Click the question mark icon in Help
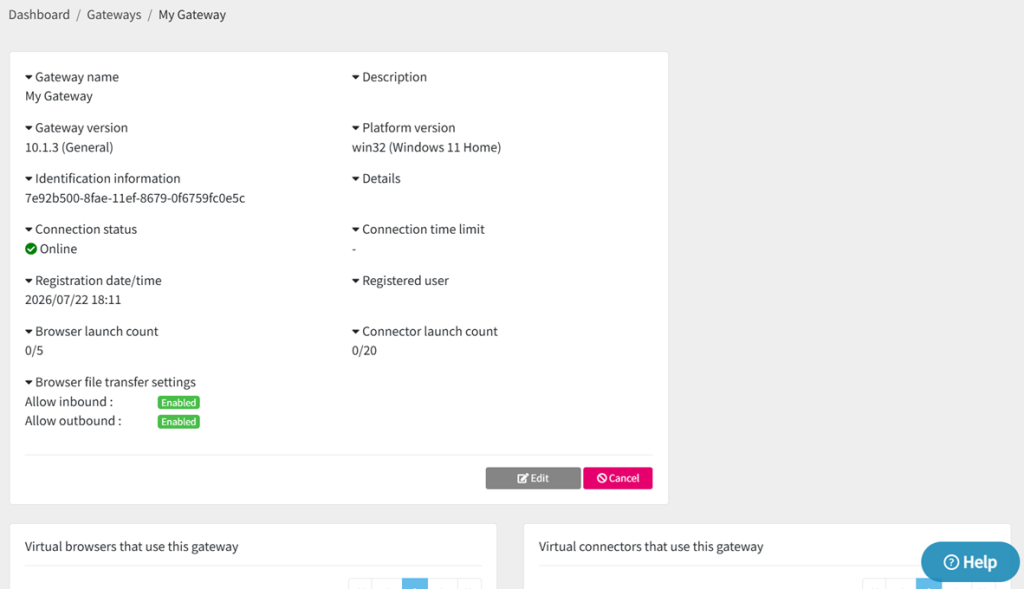Image resolution: width=1024 pixels, height=589 pixels. coord(952,562)
